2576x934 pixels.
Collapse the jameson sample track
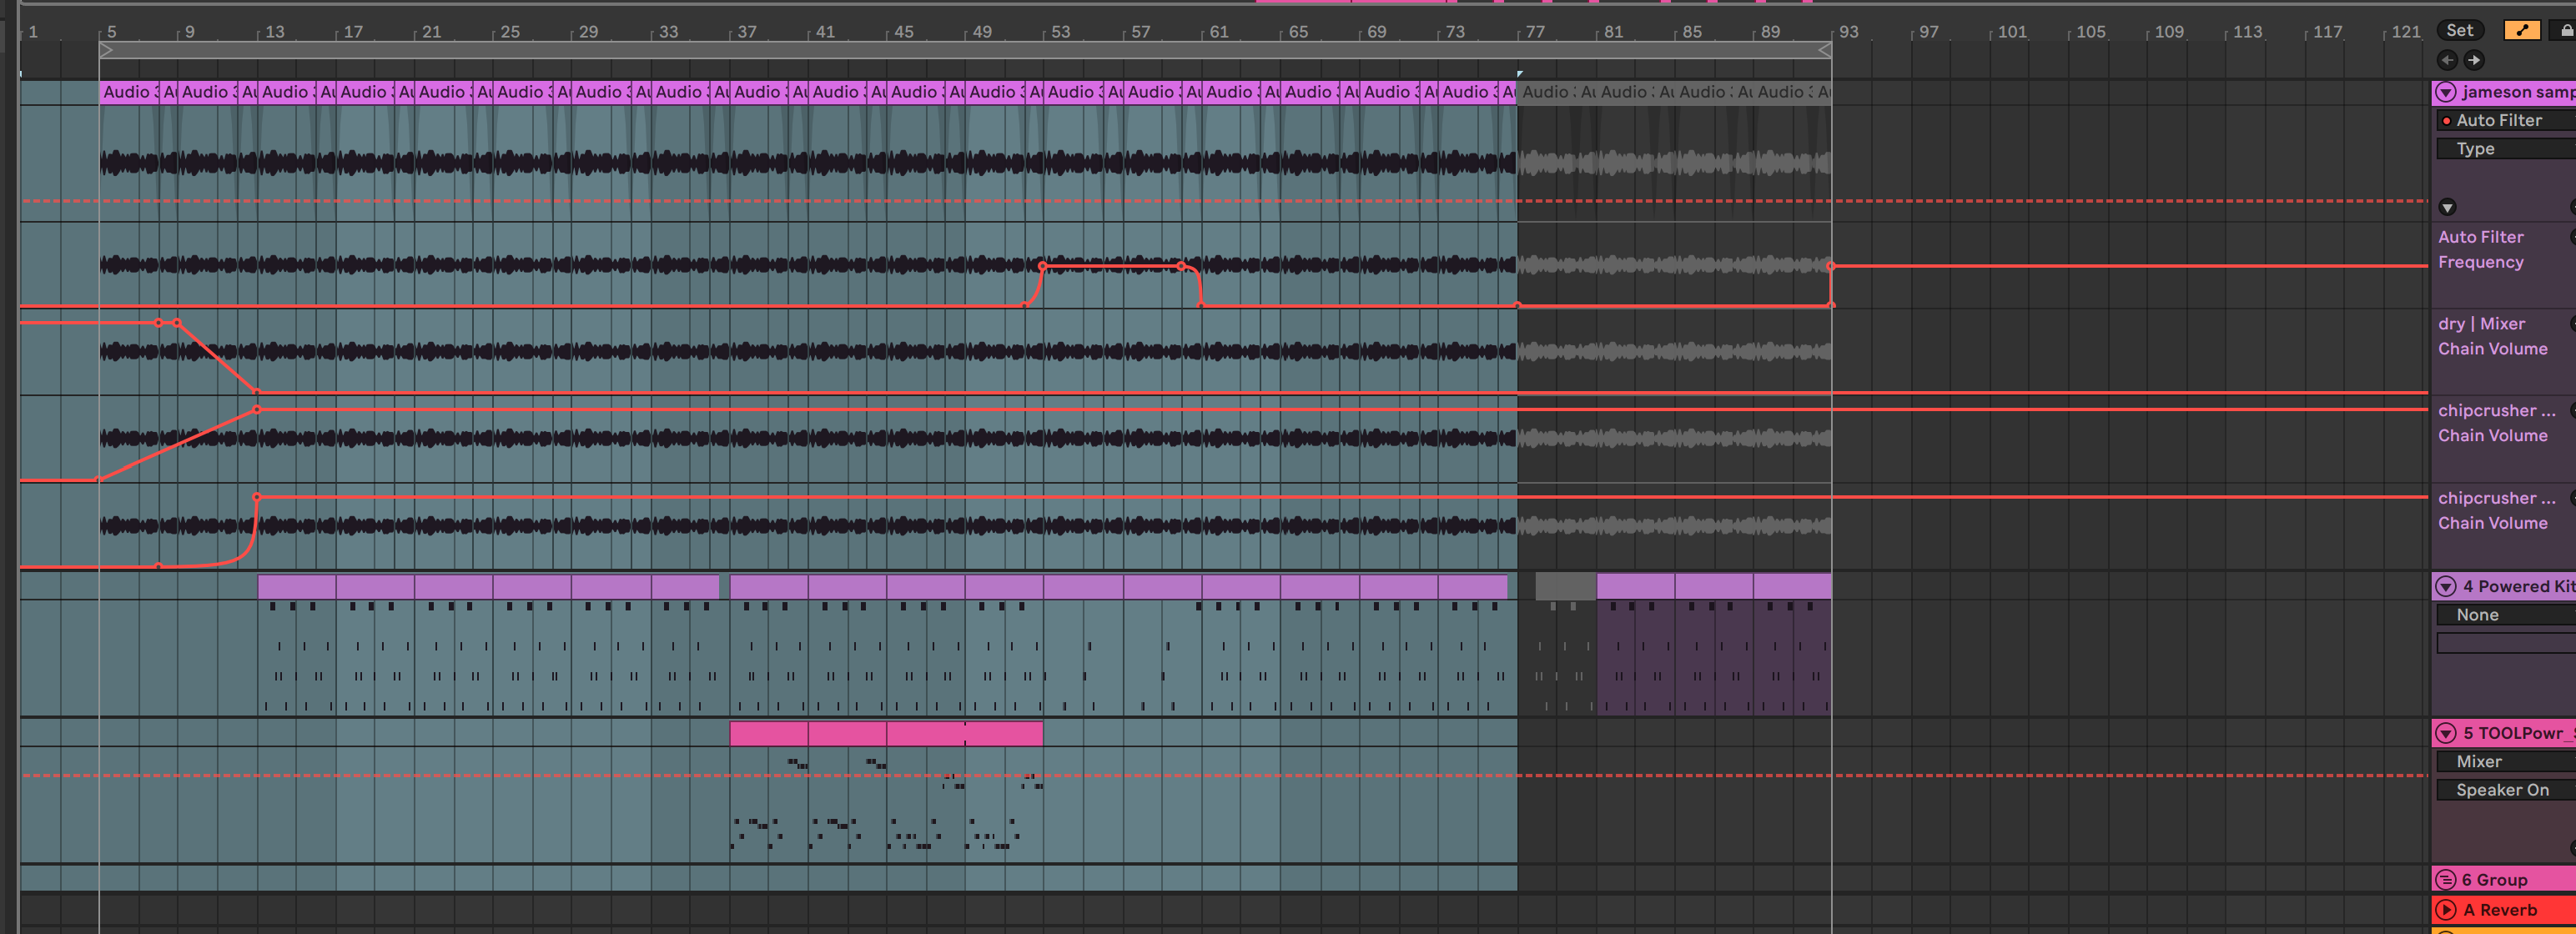pyautogui.click(x=2446, y=92)
